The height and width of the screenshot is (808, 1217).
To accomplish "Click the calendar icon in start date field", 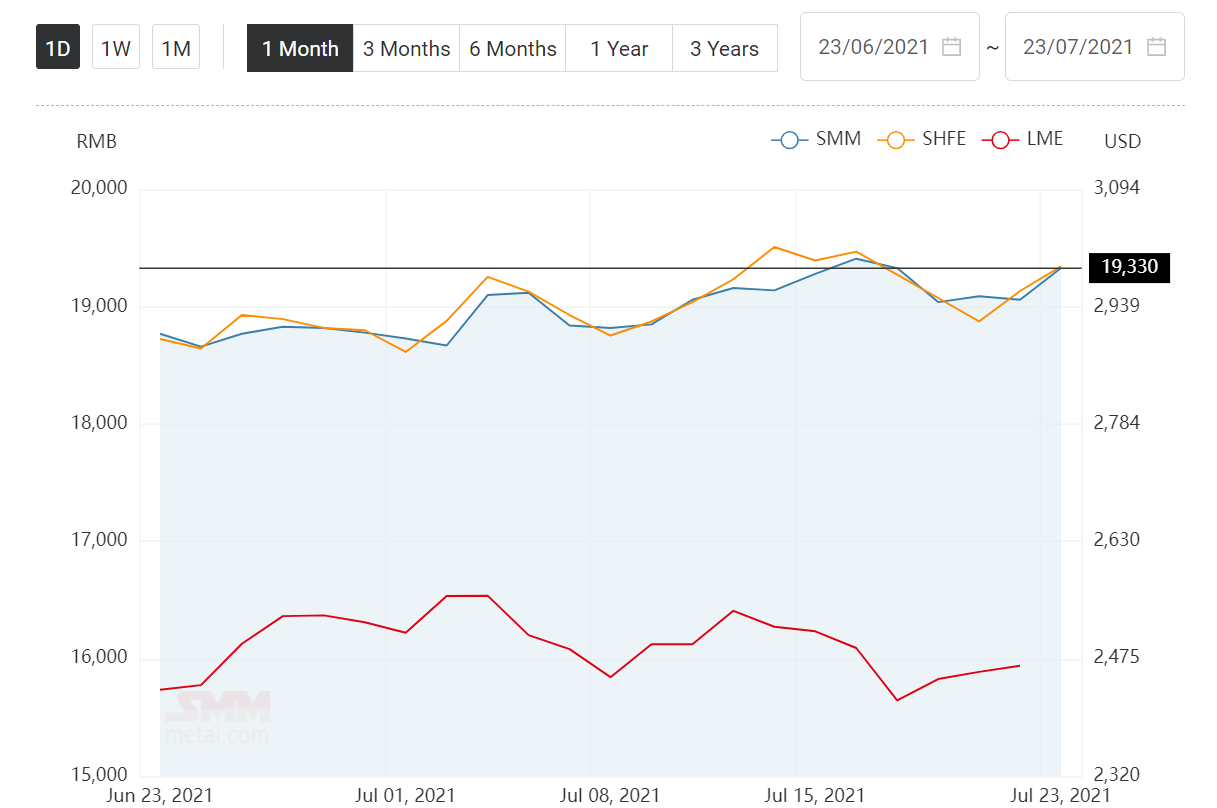I will [x=951, y=47].
